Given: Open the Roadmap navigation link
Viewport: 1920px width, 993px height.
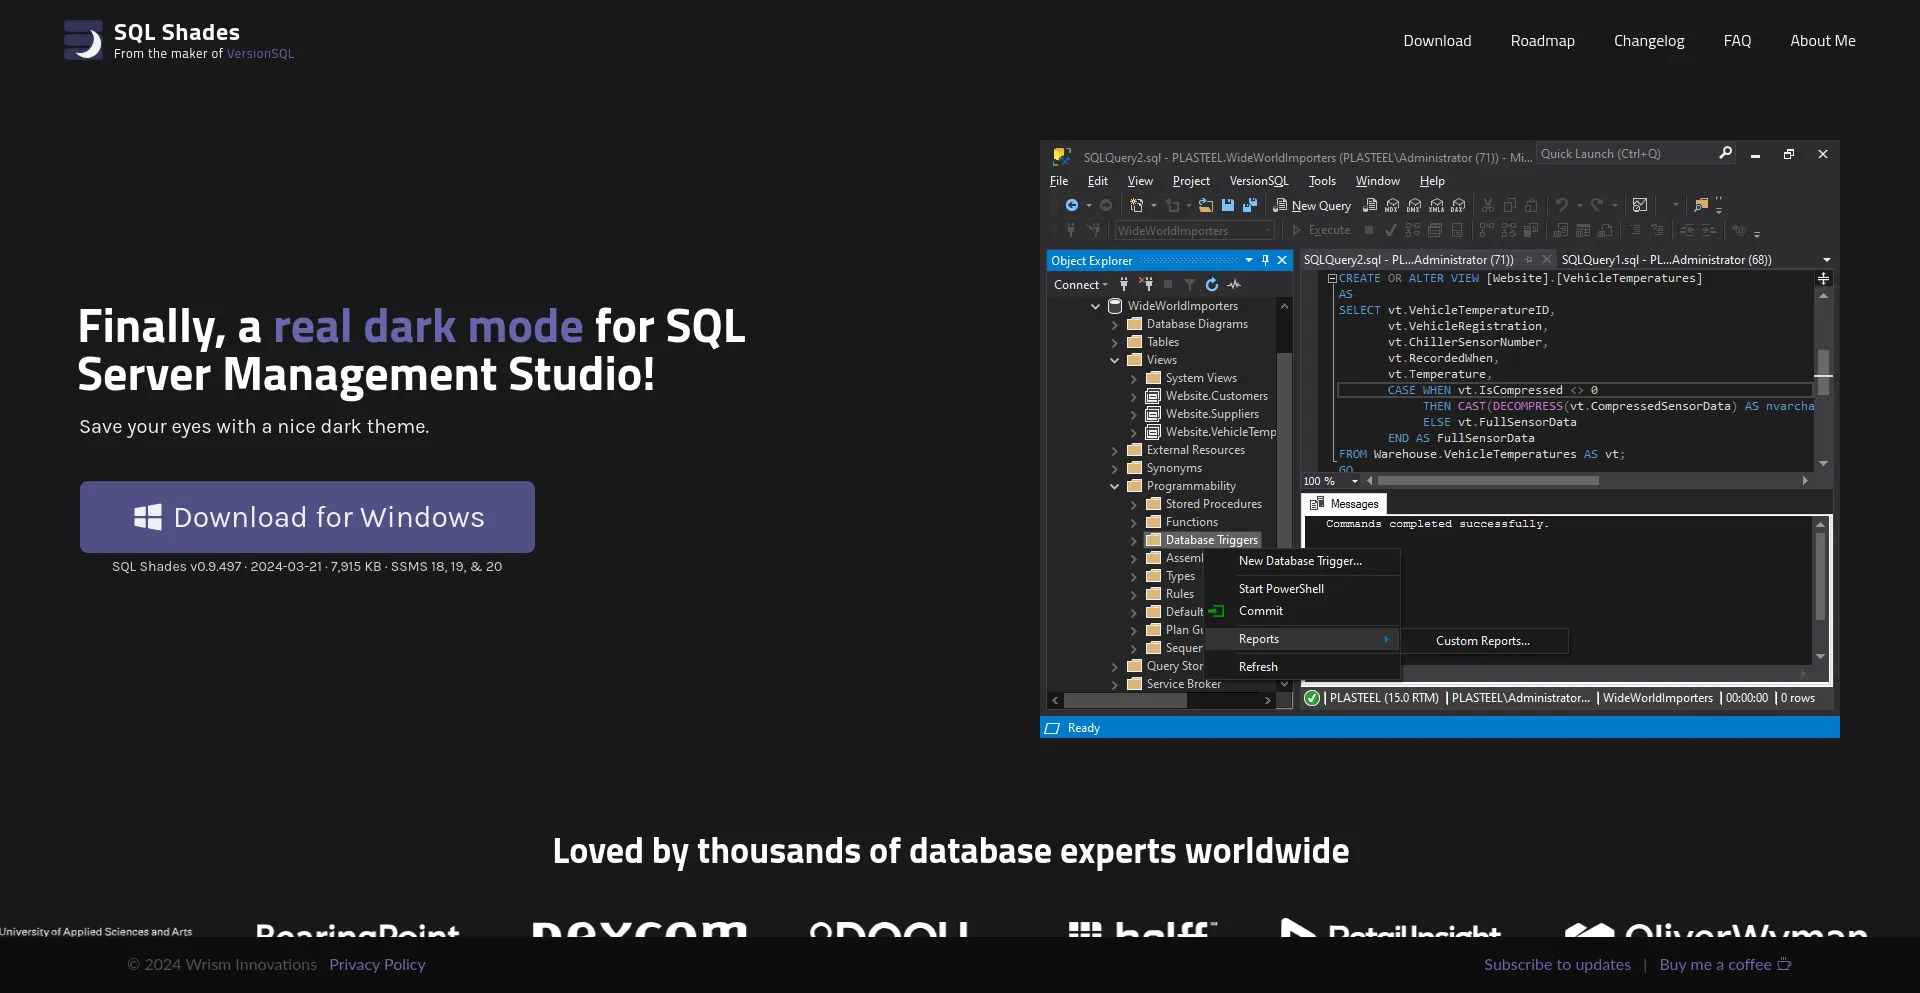Looking at the screenshot, I should (1542, 41).
